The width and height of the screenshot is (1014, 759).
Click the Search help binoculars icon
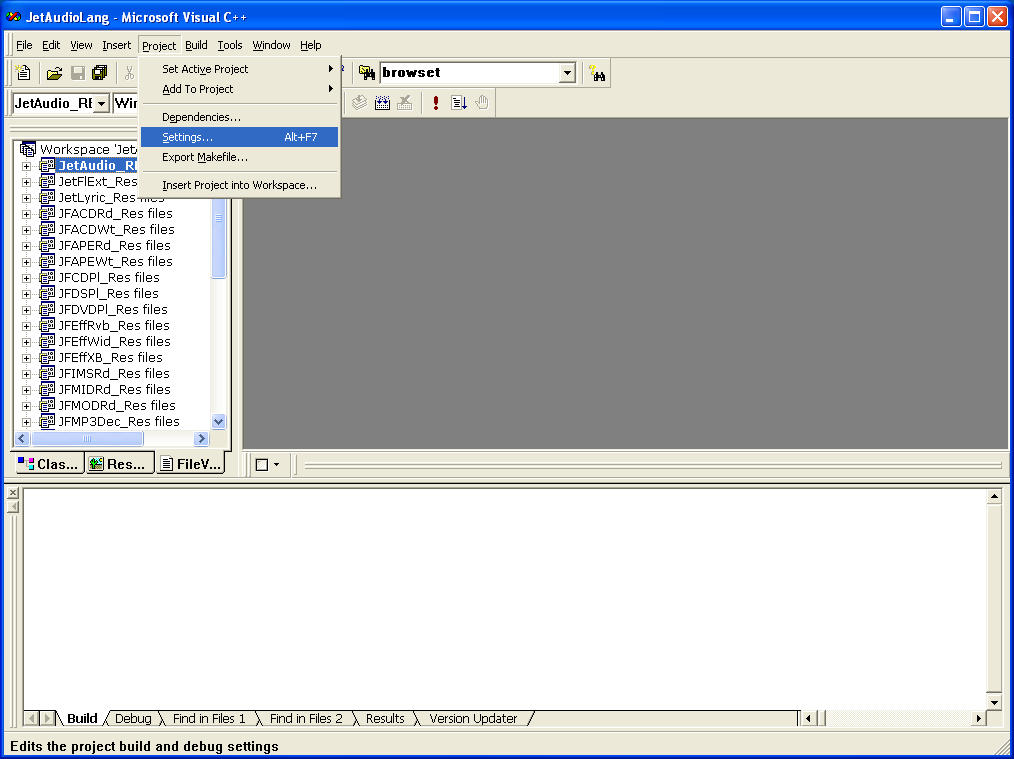coord(597,73)
